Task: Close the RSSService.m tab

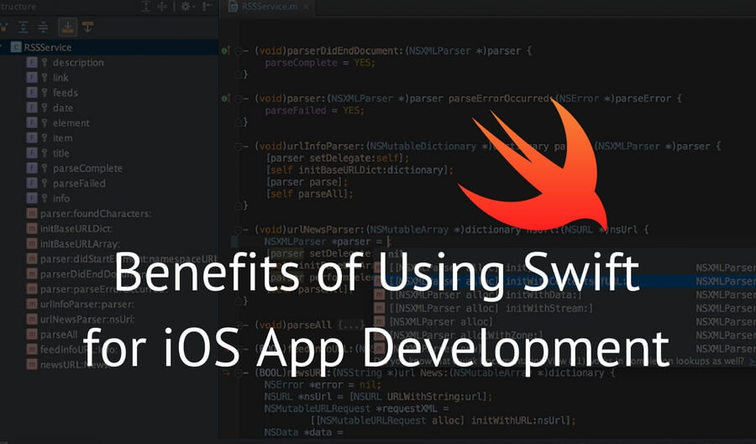Action: [x=306, y=7]
